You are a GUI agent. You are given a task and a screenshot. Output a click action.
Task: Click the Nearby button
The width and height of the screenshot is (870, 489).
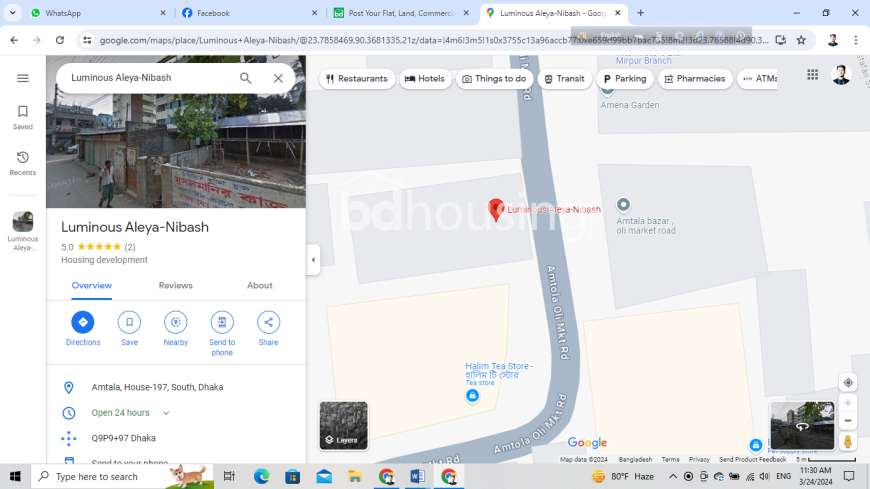[175, 329]
